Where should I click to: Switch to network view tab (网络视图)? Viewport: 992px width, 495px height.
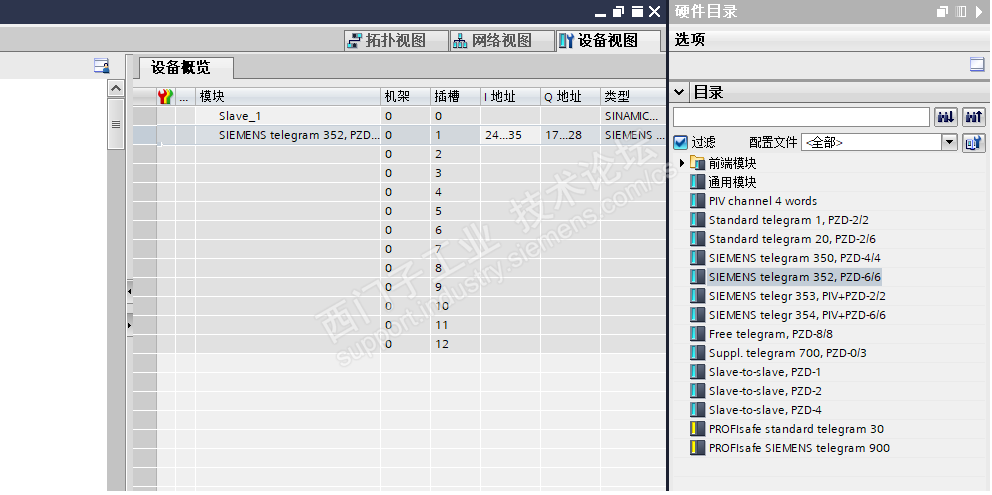(502, 41)
